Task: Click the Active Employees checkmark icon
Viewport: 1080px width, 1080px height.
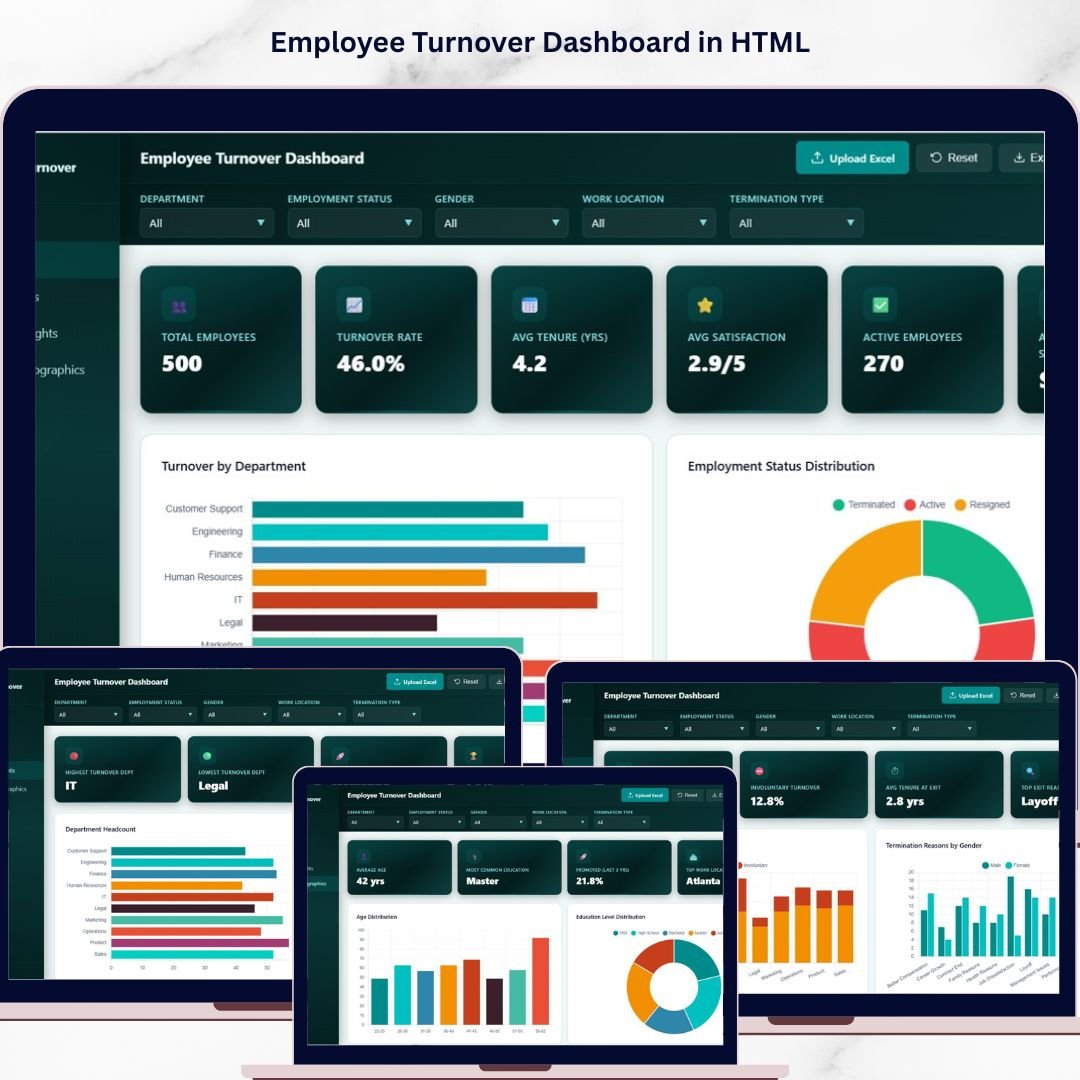Action: coord(880,305)
